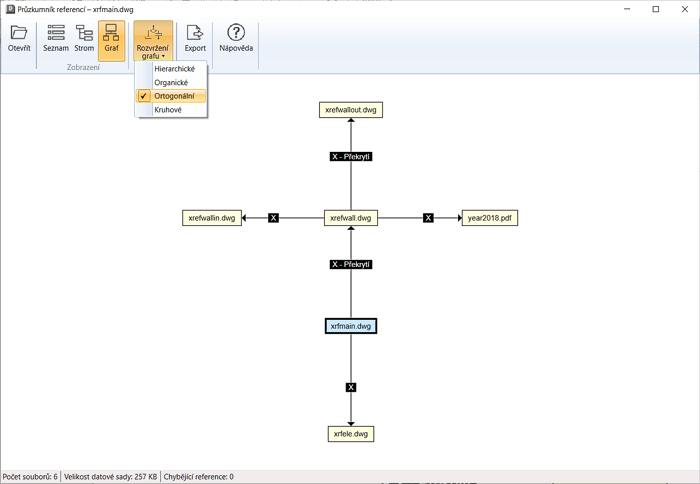Select the xrefwall.dwg node
Image resolution: width=700 pixels, height=484 pixels.
[351, 218]
